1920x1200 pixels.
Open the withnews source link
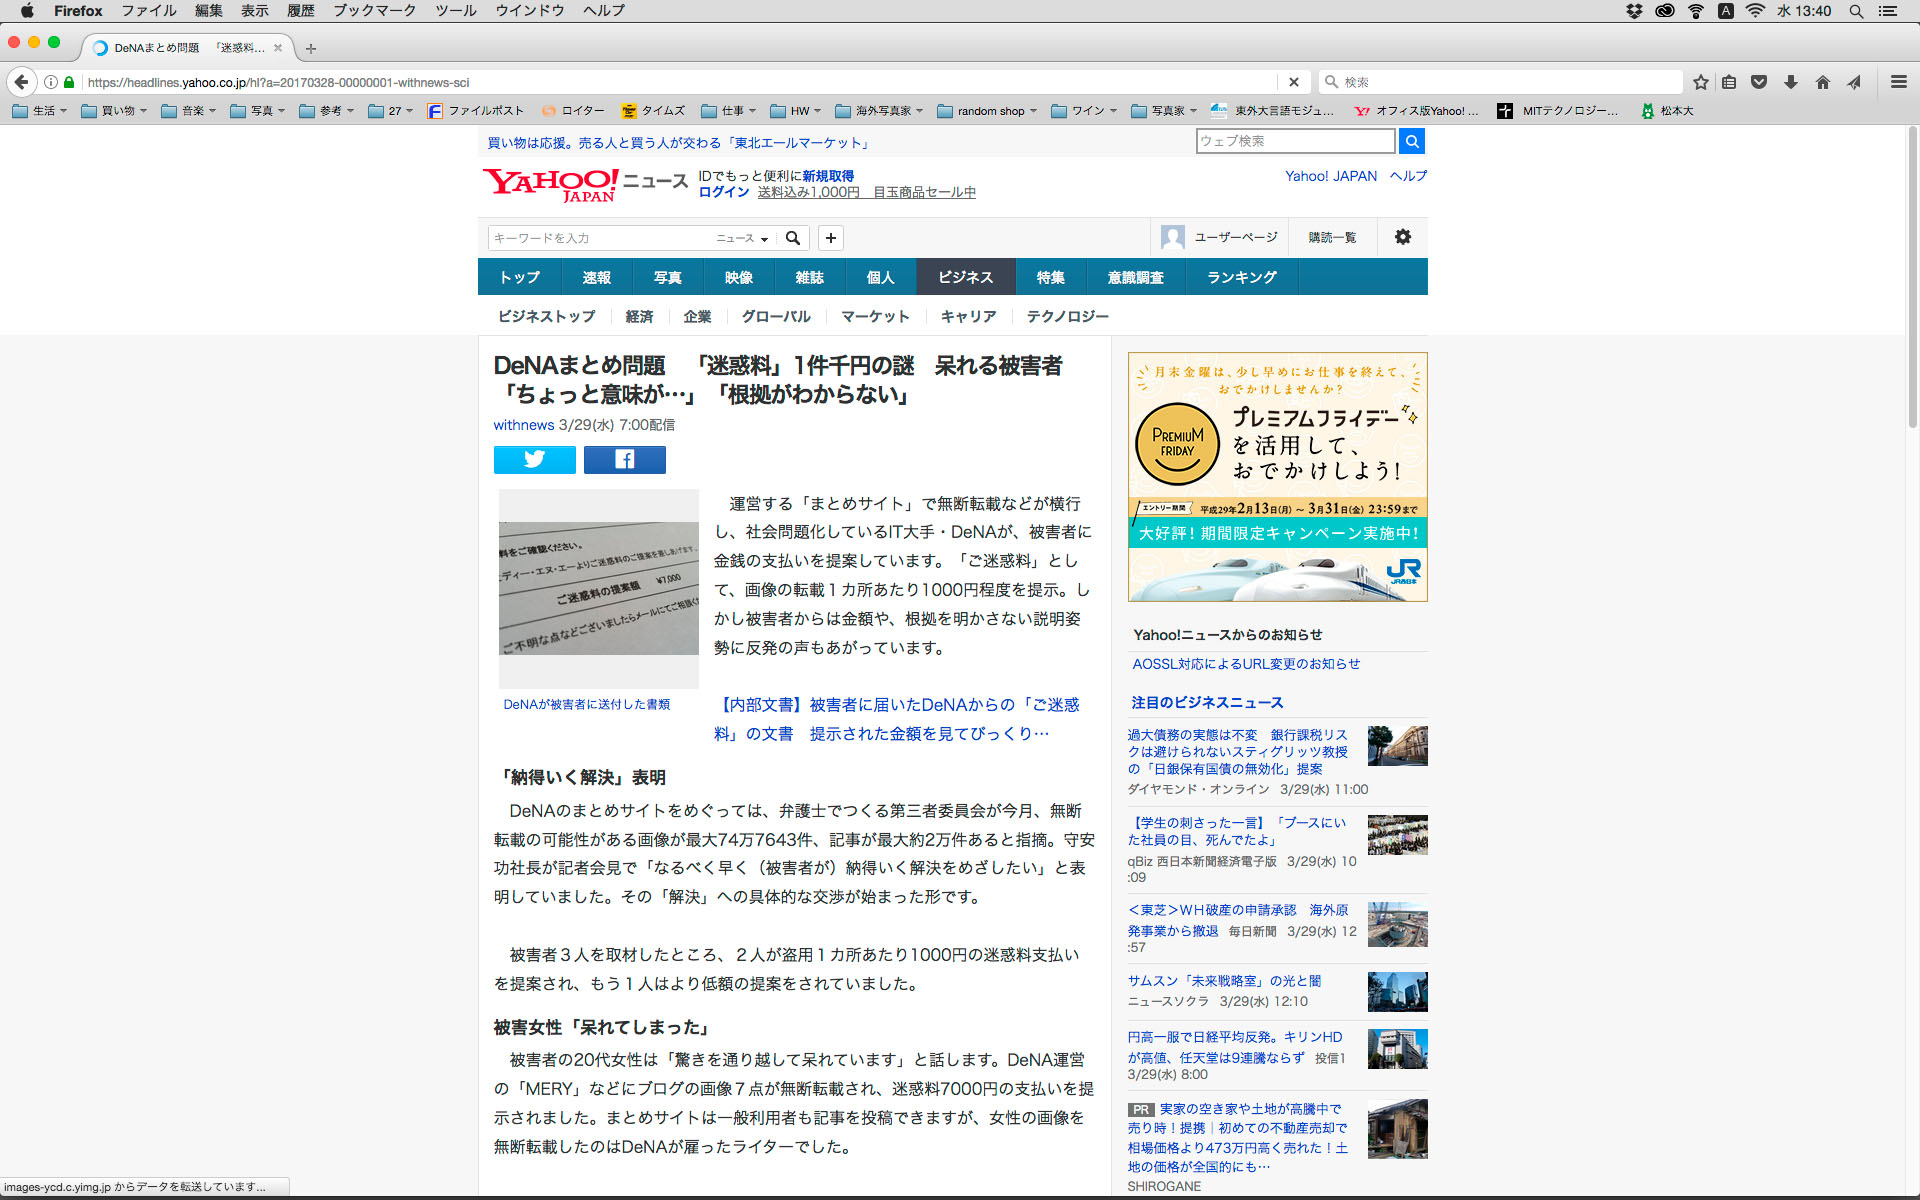tap(523, 425)
